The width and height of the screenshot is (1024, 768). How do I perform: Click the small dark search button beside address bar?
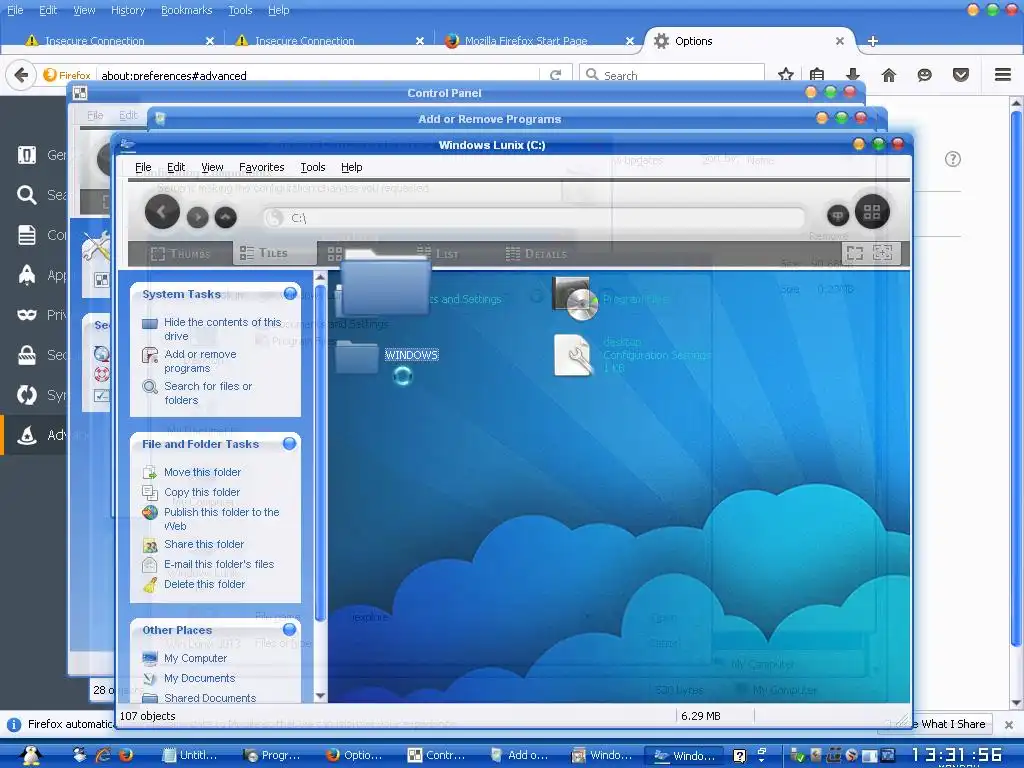point(838,215)
